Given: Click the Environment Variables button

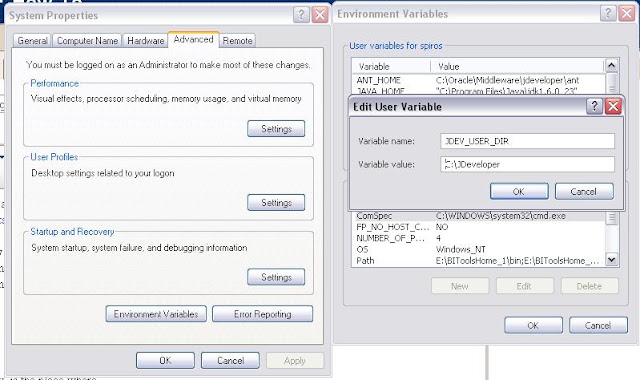Looking at the screenshot, I should point(156,314).
